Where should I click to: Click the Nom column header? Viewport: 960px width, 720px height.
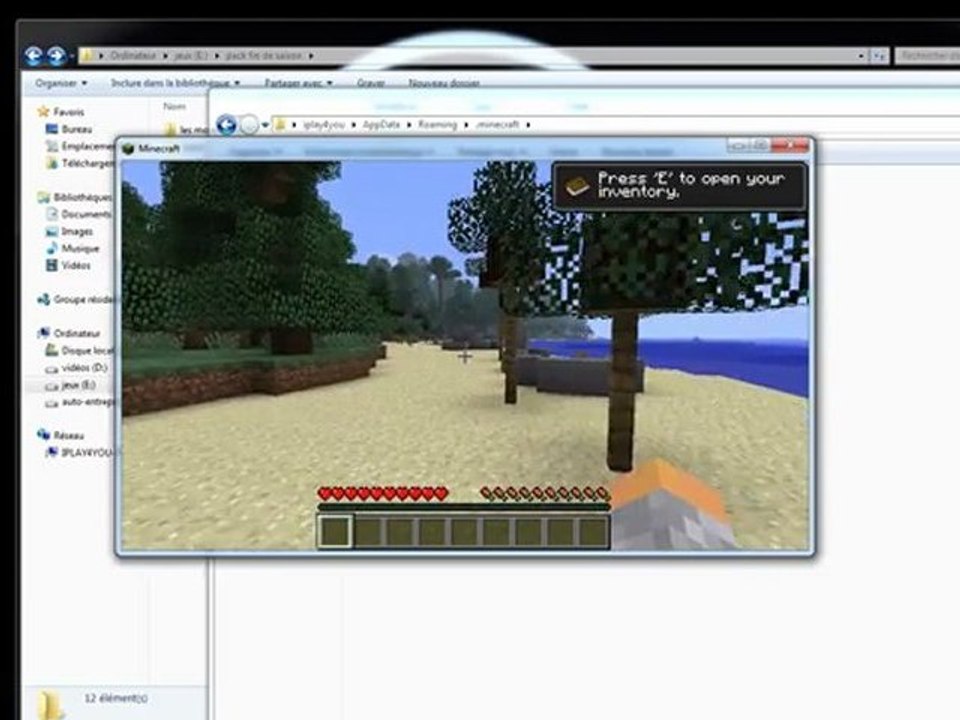point(174,107)
